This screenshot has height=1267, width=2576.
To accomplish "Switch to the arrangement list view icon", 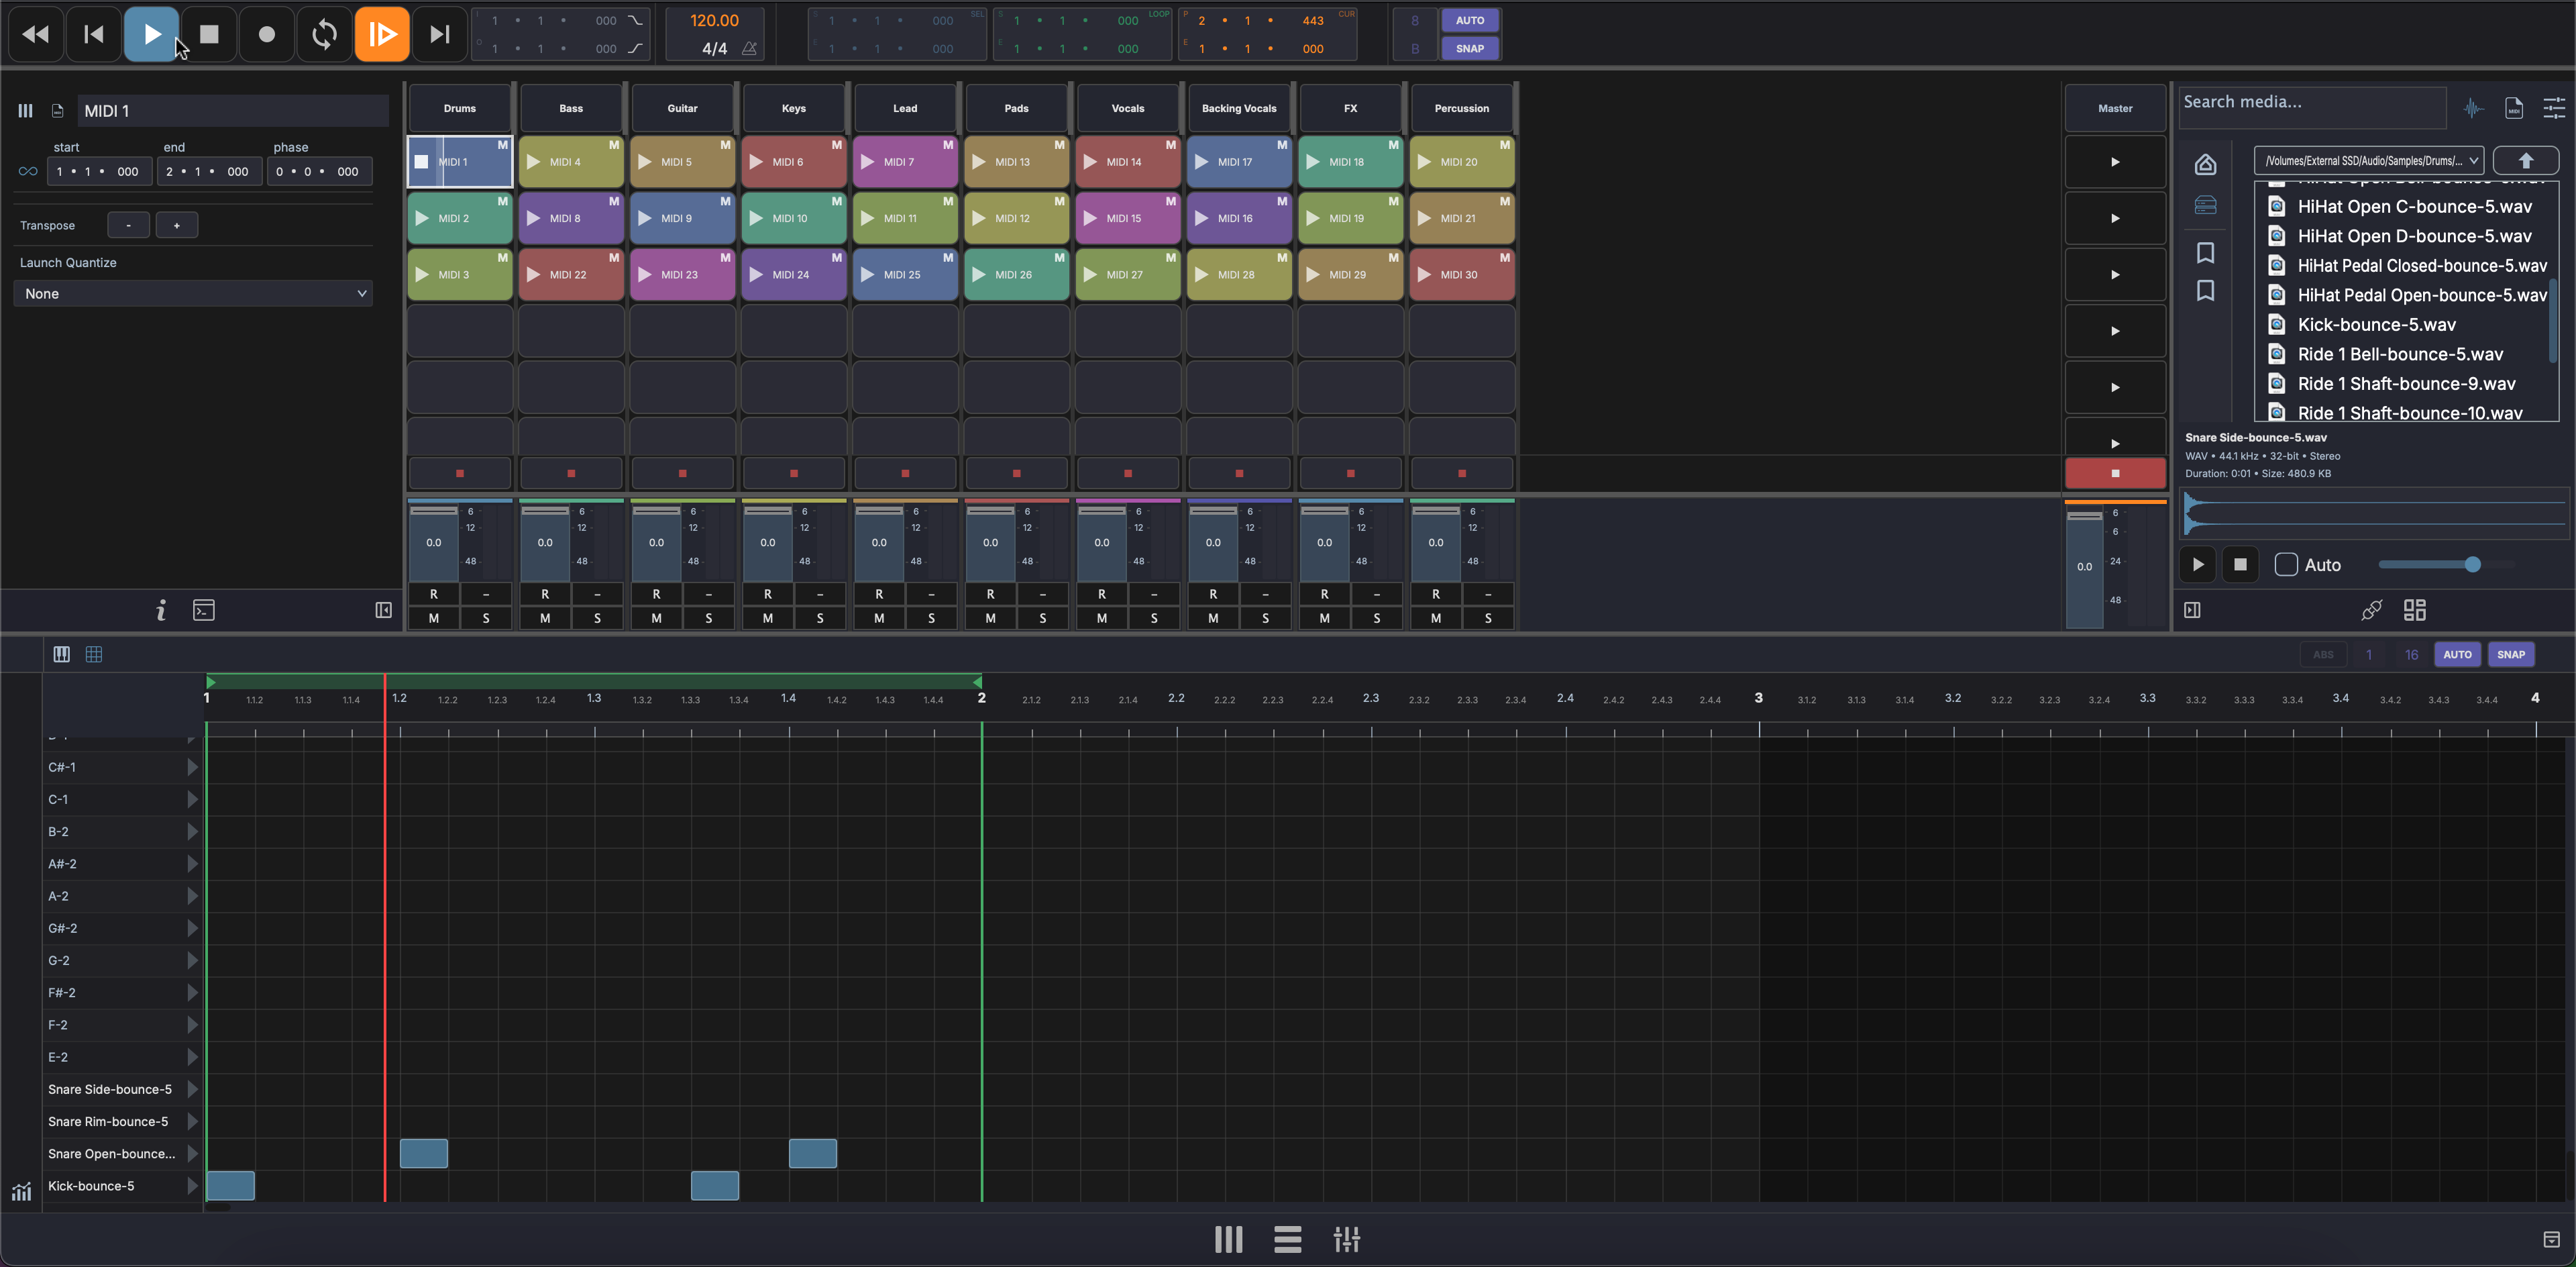I will (1287, 1239).
